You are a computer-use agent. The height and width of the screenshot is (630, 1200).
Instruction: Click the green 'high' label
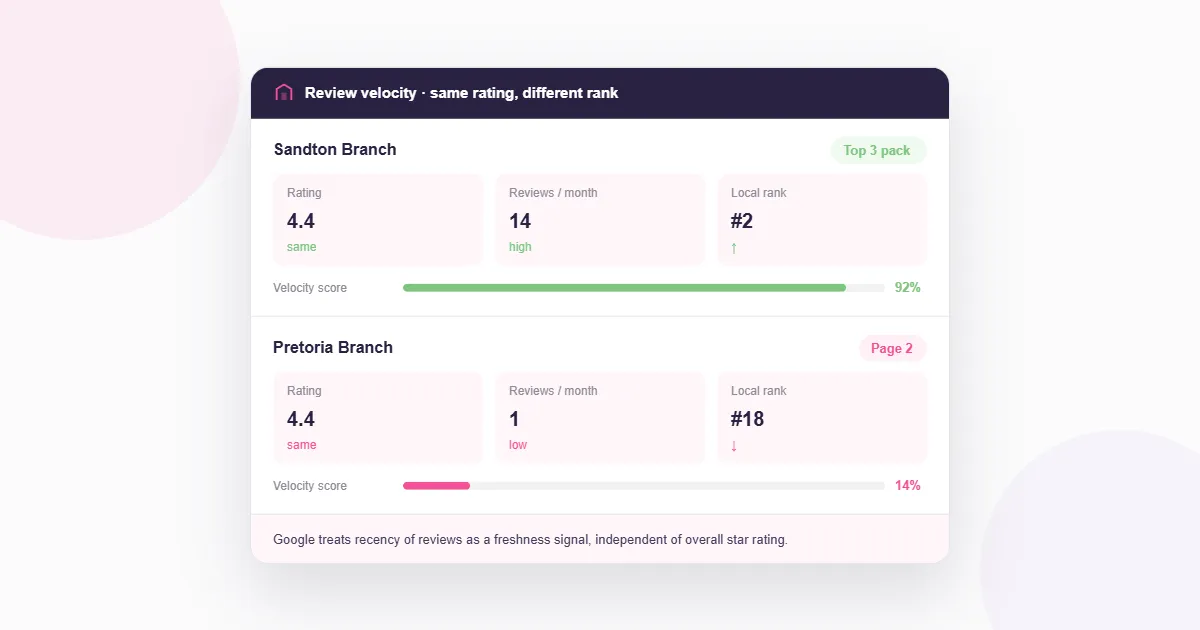pos(520,247)
